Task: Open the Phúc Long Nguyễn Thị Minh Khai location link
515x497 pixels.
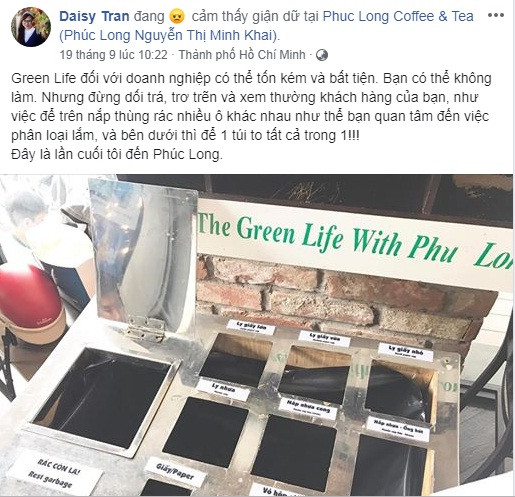Action: pyautogui.click(x=169, y=35)
